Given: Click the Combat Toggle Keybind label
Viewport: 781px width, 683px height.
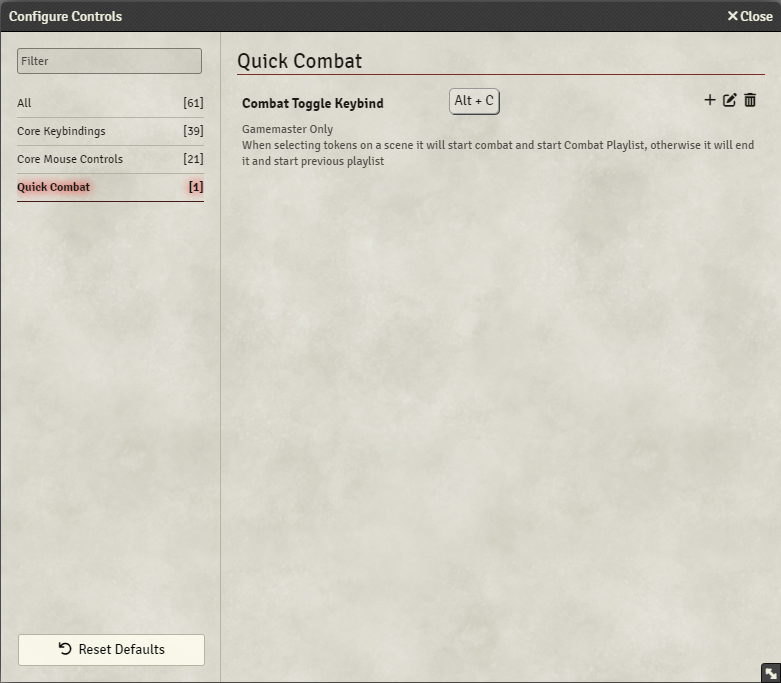Looking at the screenshot, I should pos(313,104).
